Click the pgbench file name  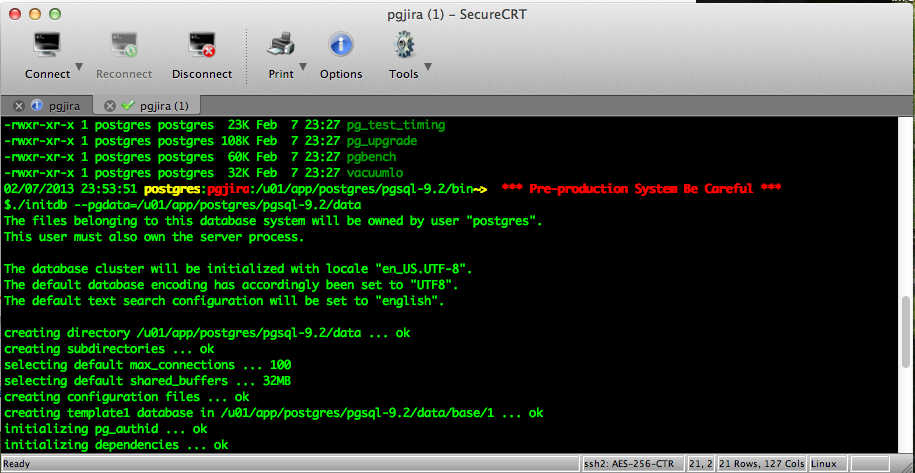pos(371,157)
